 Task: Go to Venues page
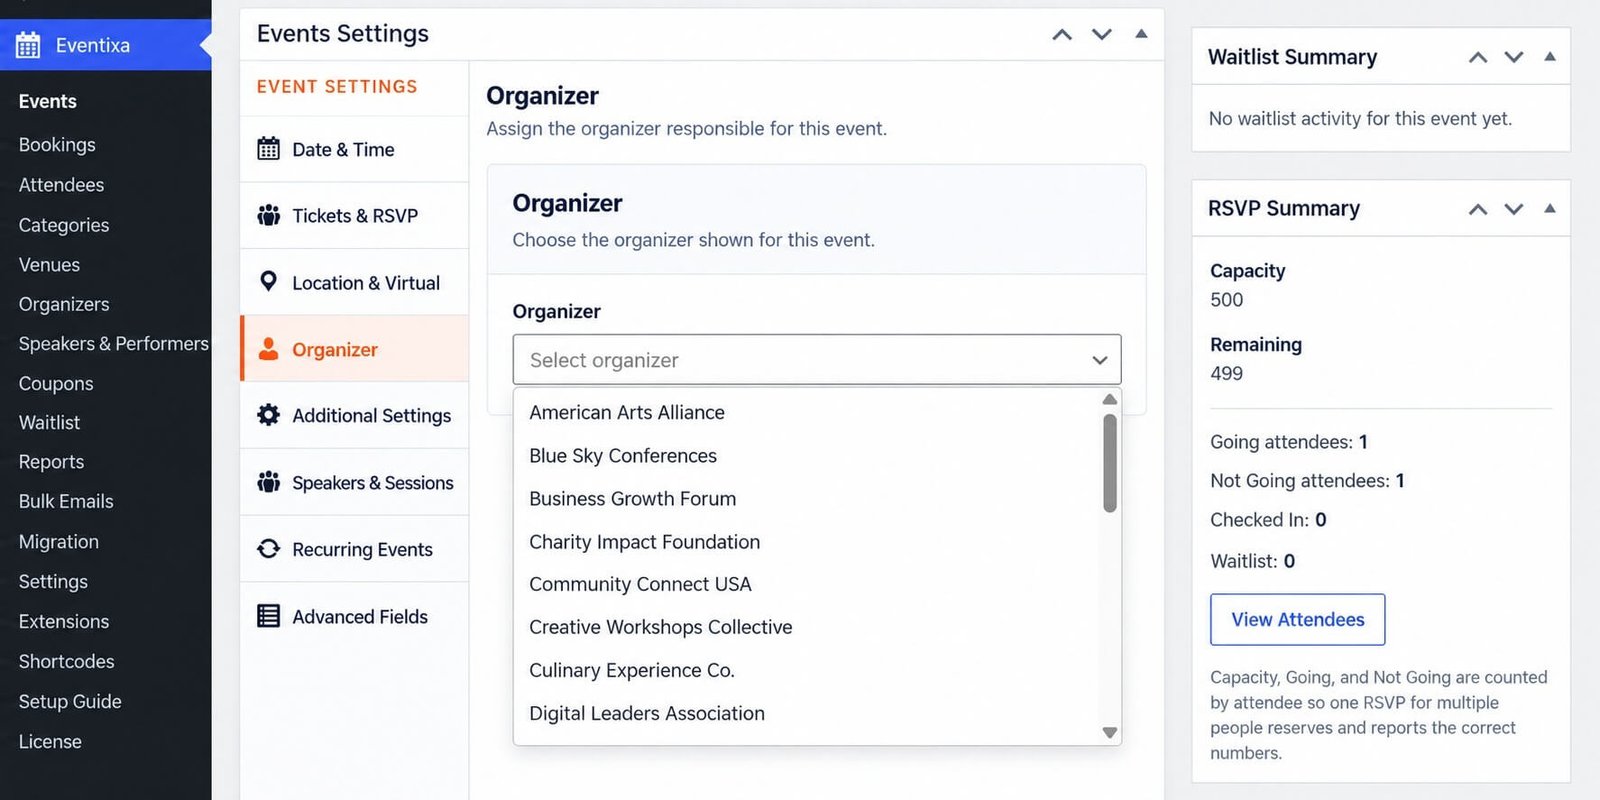coord(49,264)
